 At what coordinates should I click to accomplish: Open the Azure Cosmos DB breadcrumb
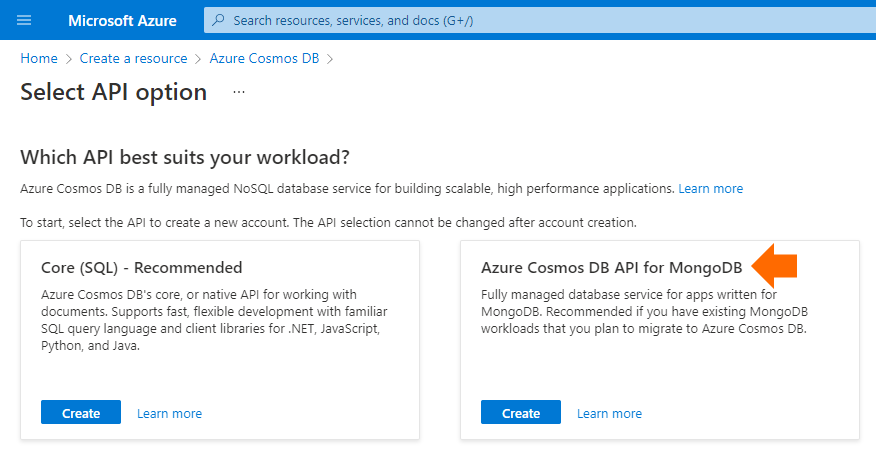coord(264,58)
